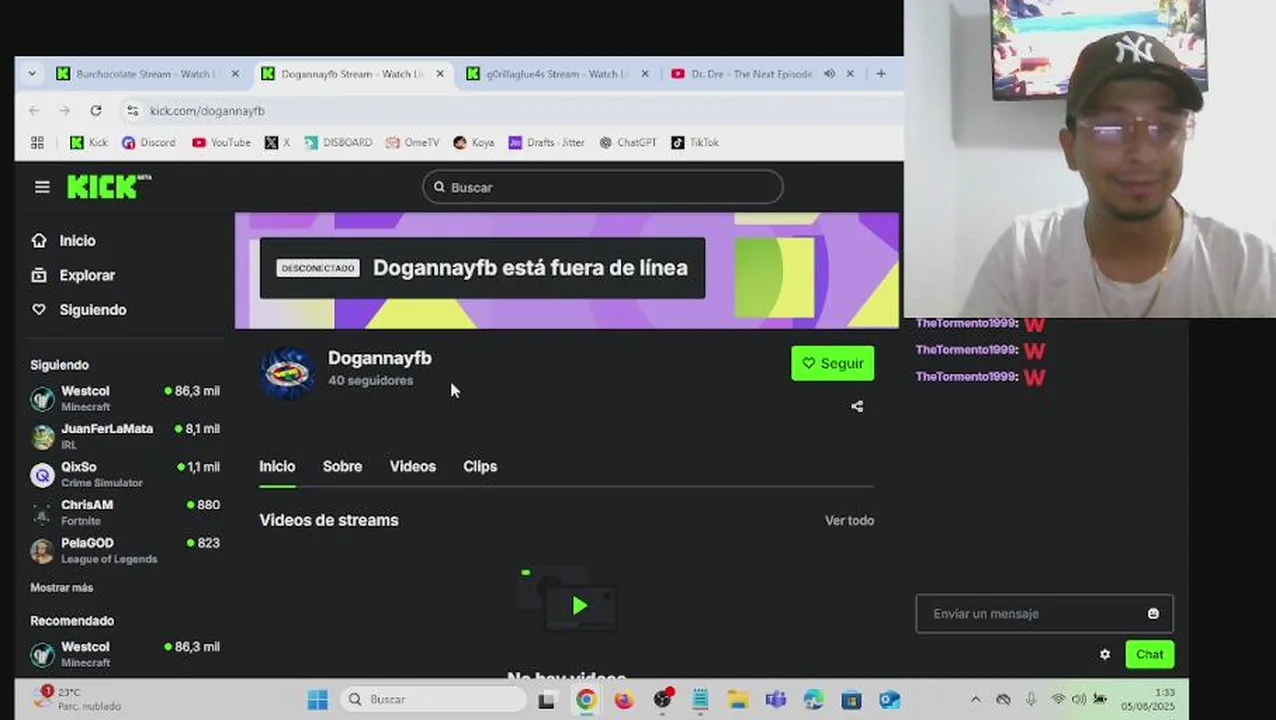The height and width of the screenshot is (720, 1276).
Task: Click the Dogannayfb channel avatar
Action: click(x=287, y=373)
